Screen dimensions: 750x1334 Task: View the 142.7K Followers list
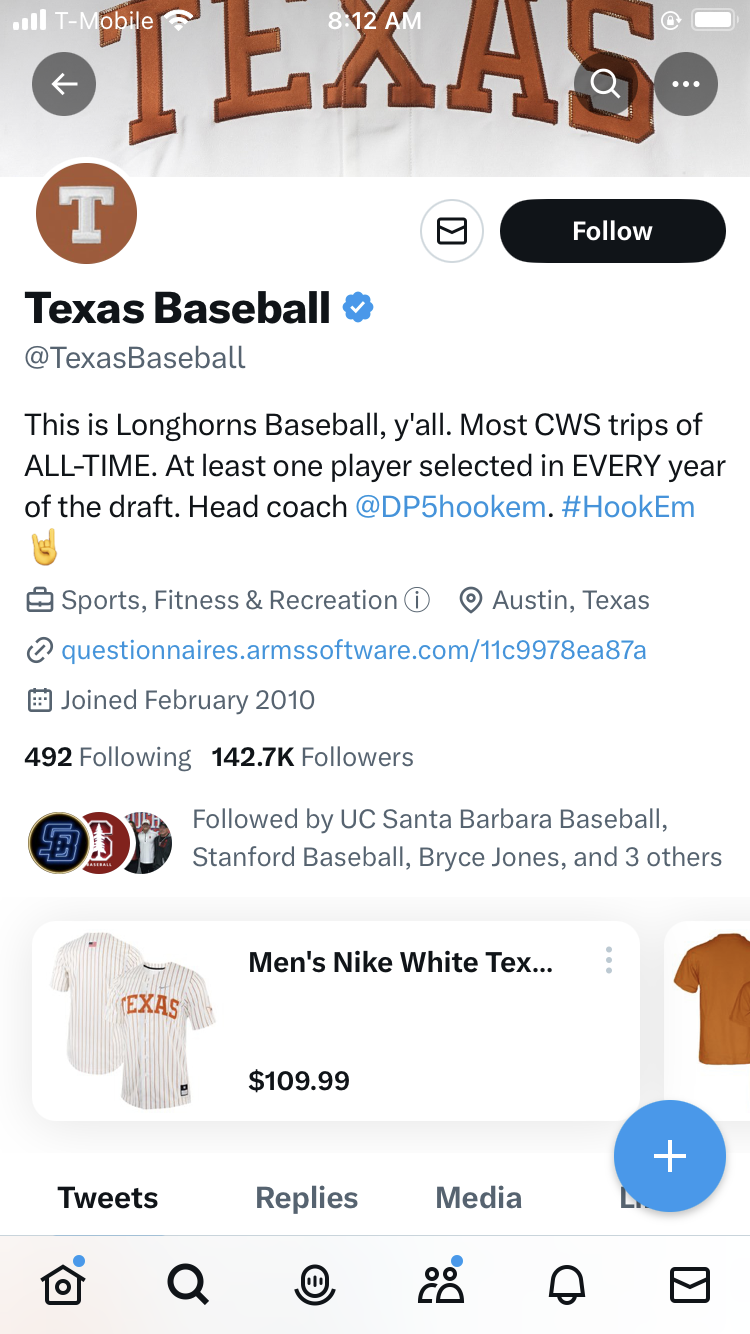312,757
